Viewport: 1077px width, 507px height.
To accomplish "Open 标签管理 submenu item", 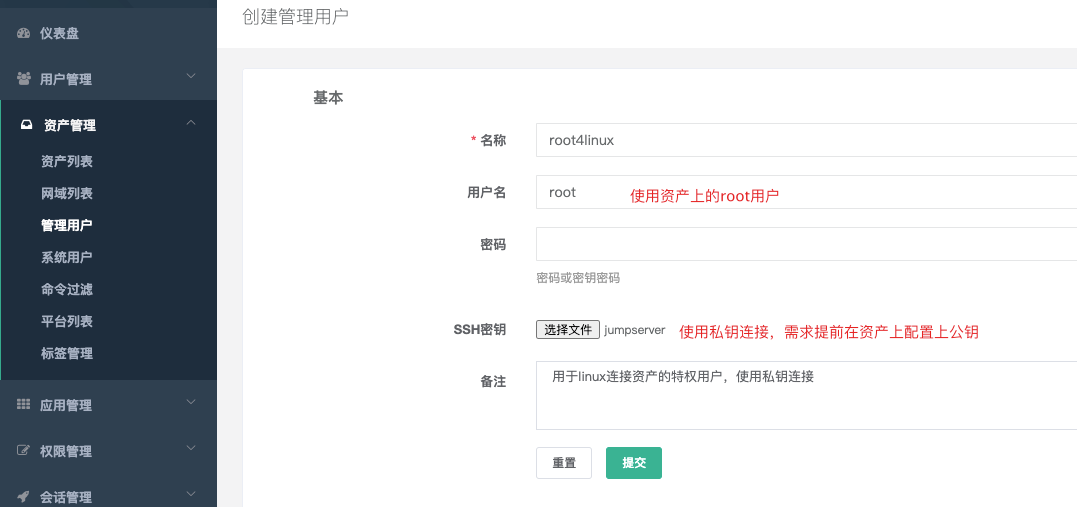I will click(67, 353).
